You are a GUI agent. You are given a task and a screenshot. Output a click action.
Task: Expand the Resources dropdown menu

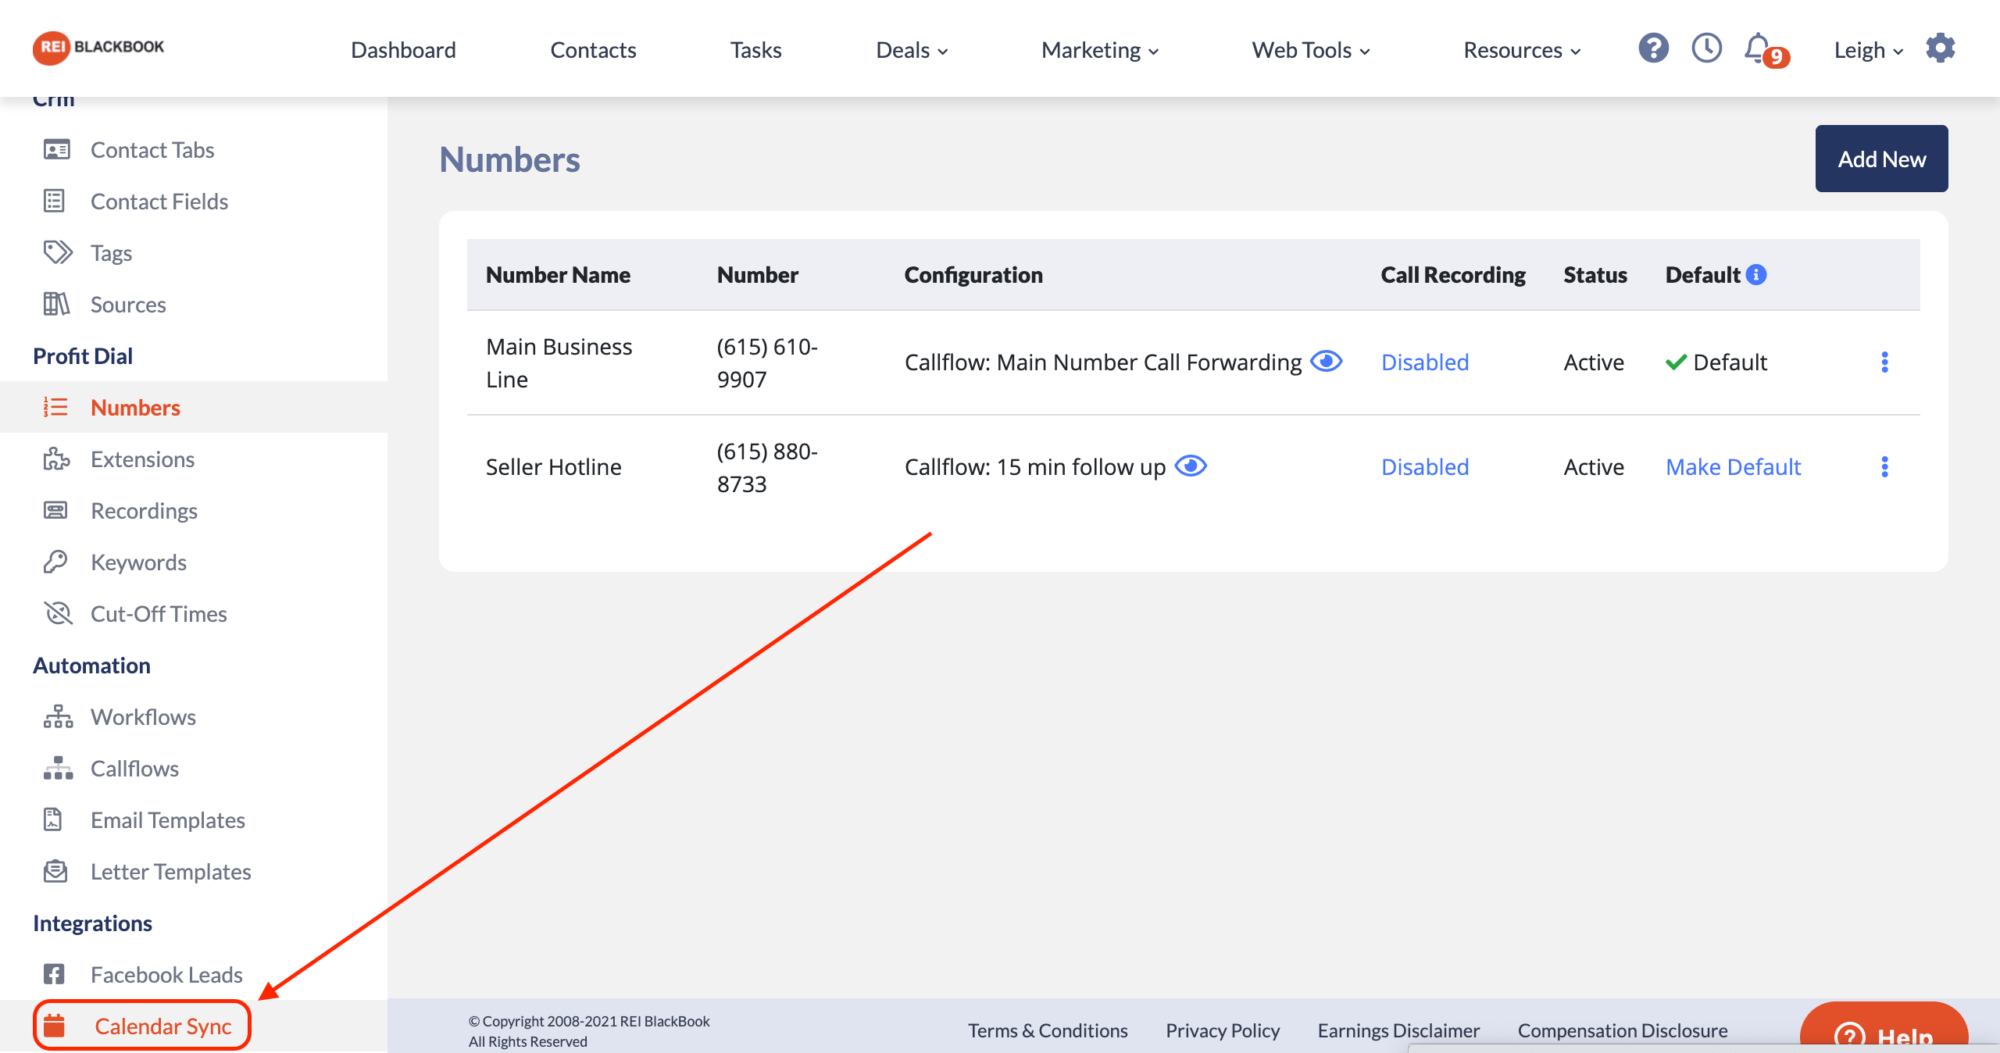click(1522, 50)
